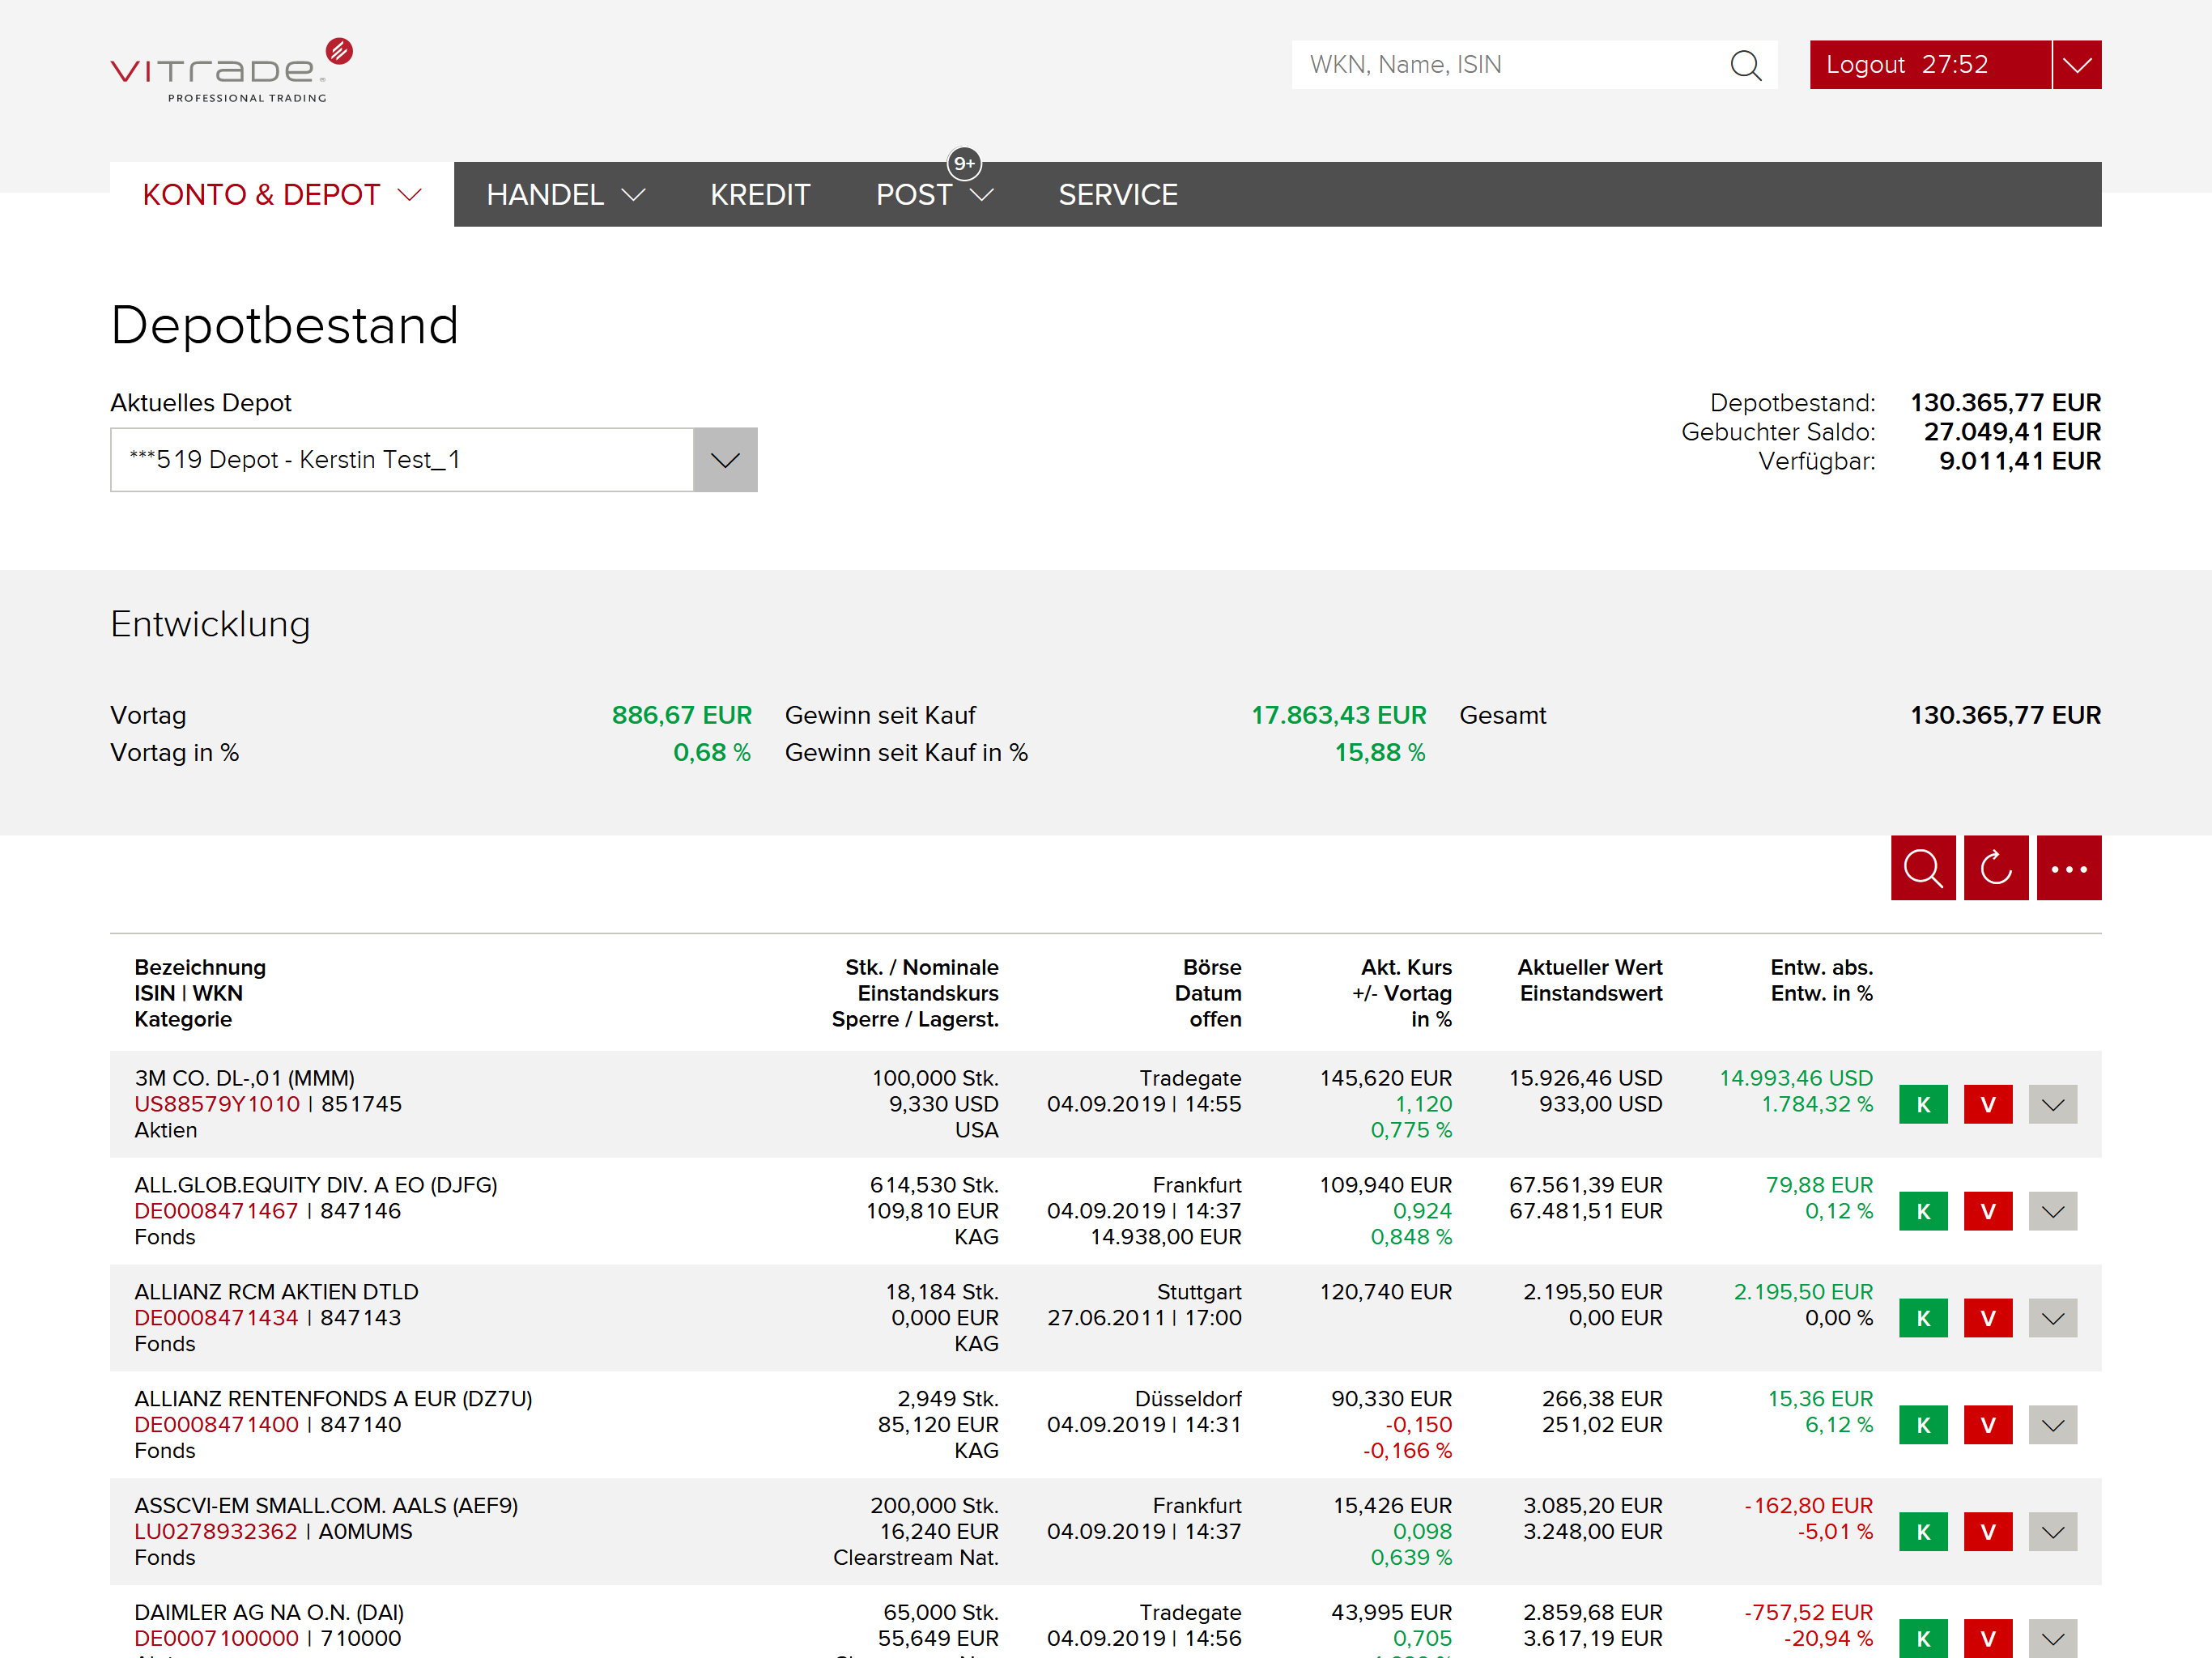This screenshot has width=2212, height=1658.
Task: Open the KREDIT menu item
Action: click(760, 195)
